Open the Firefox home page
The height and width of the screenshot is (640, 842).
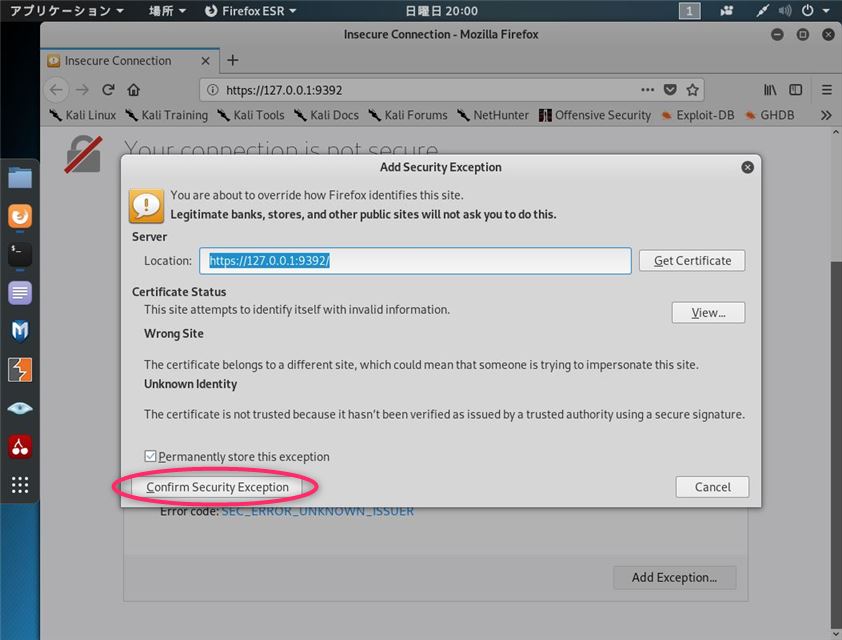pyautogui.click(x=133, y=90)
